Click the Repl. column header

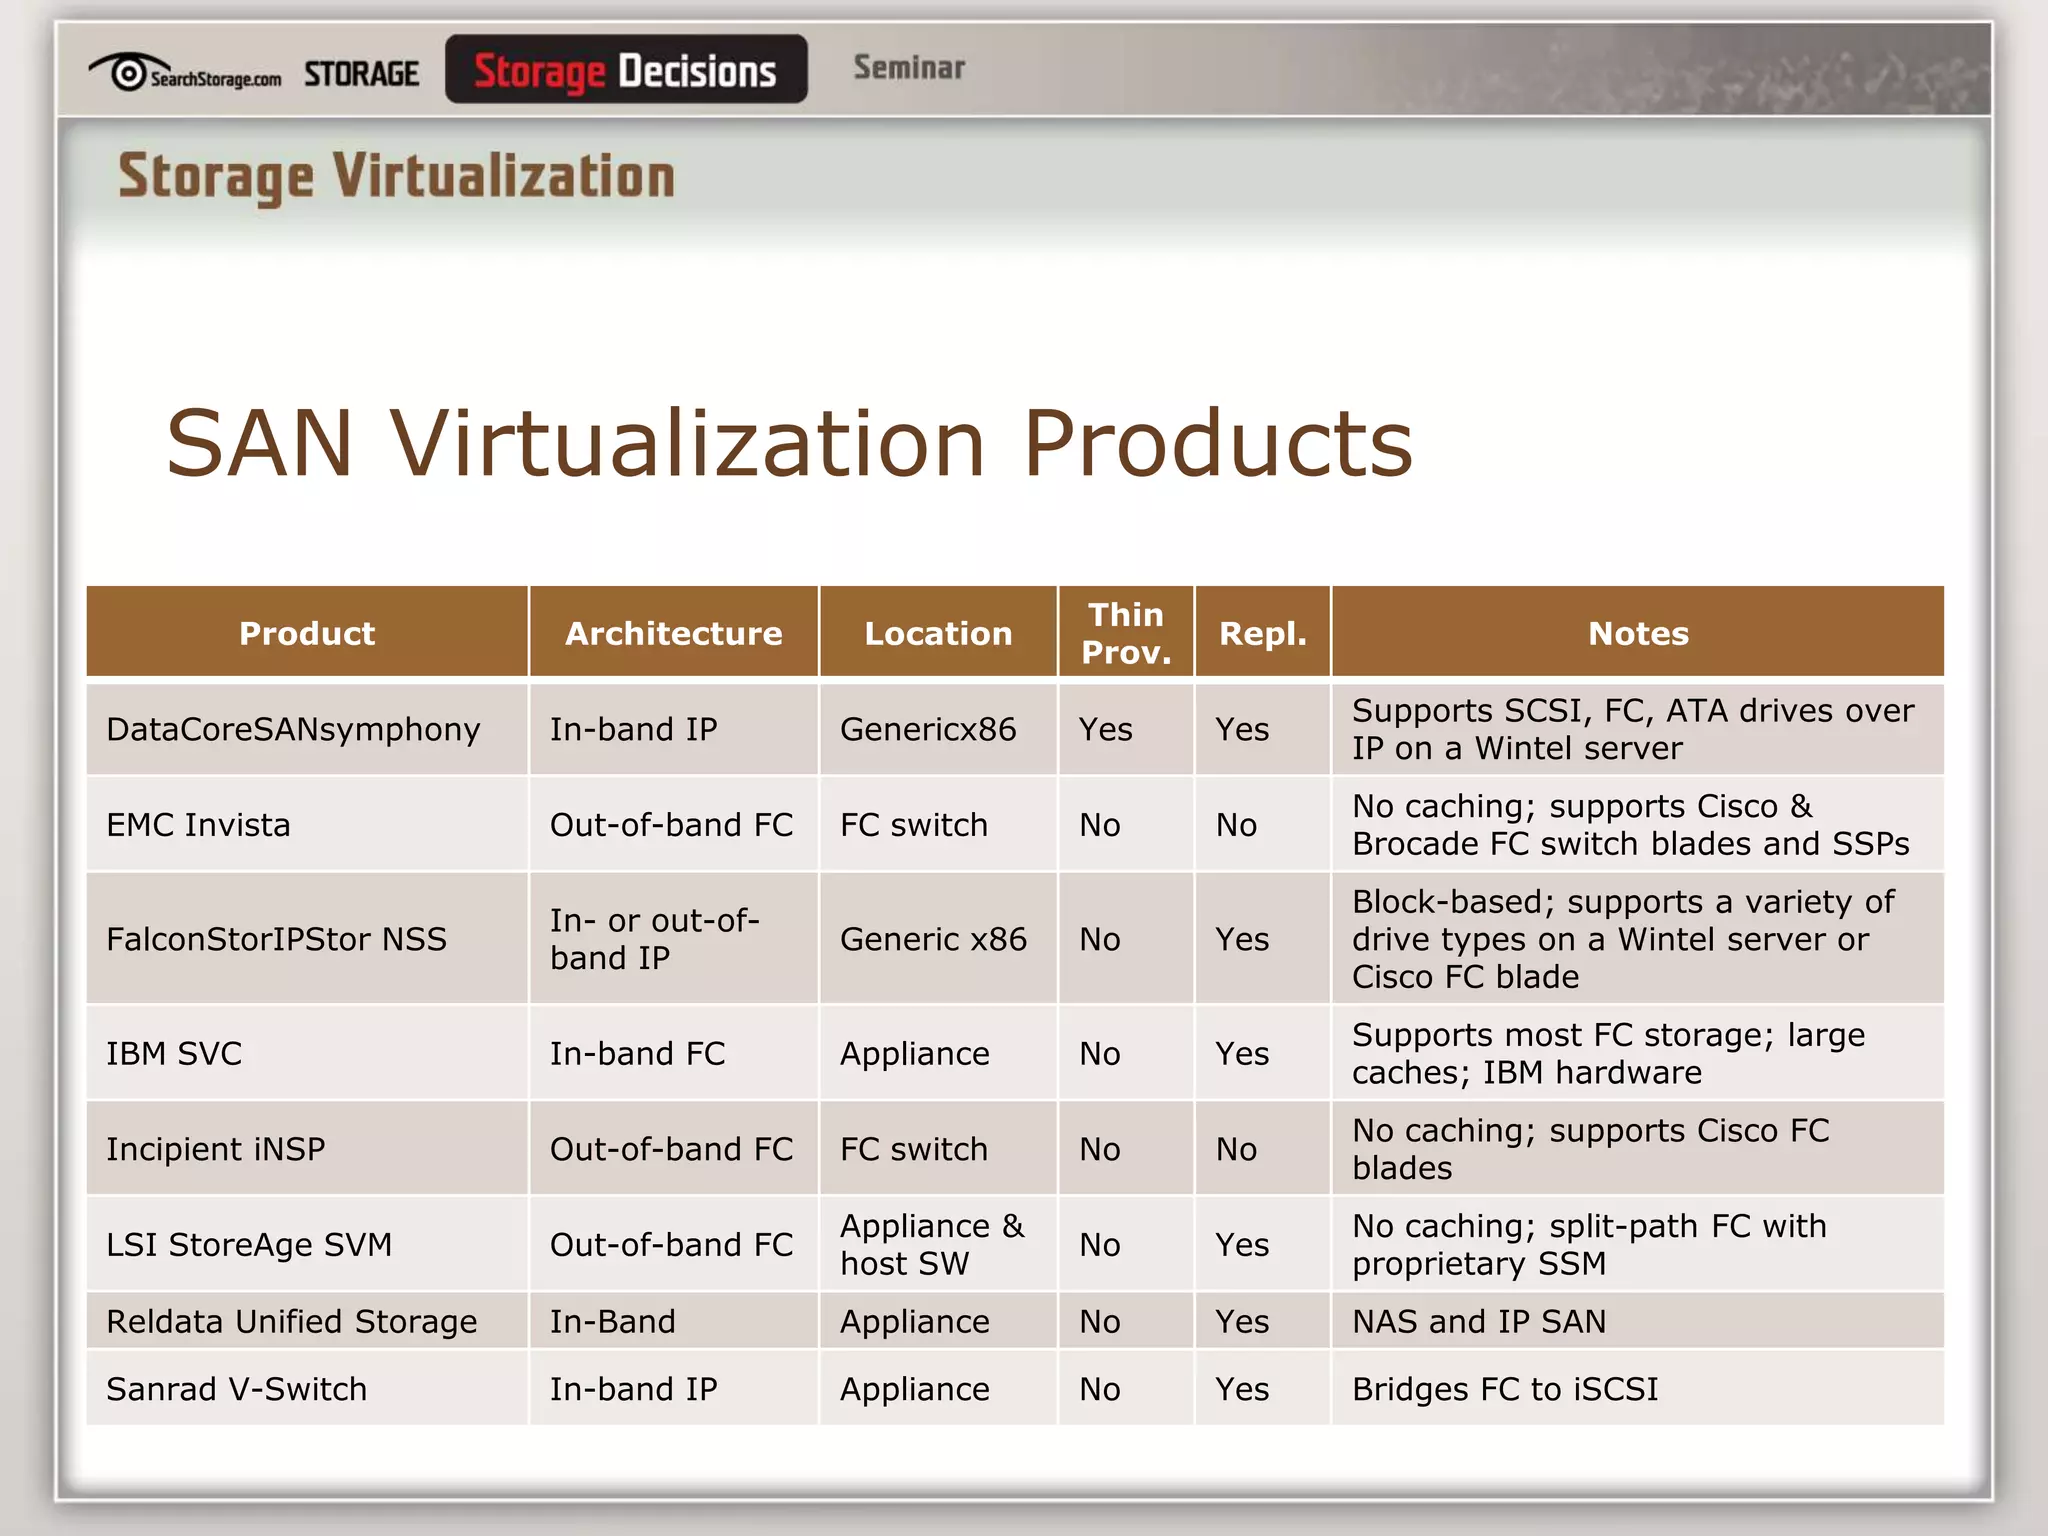click(x=1263, y=632)
